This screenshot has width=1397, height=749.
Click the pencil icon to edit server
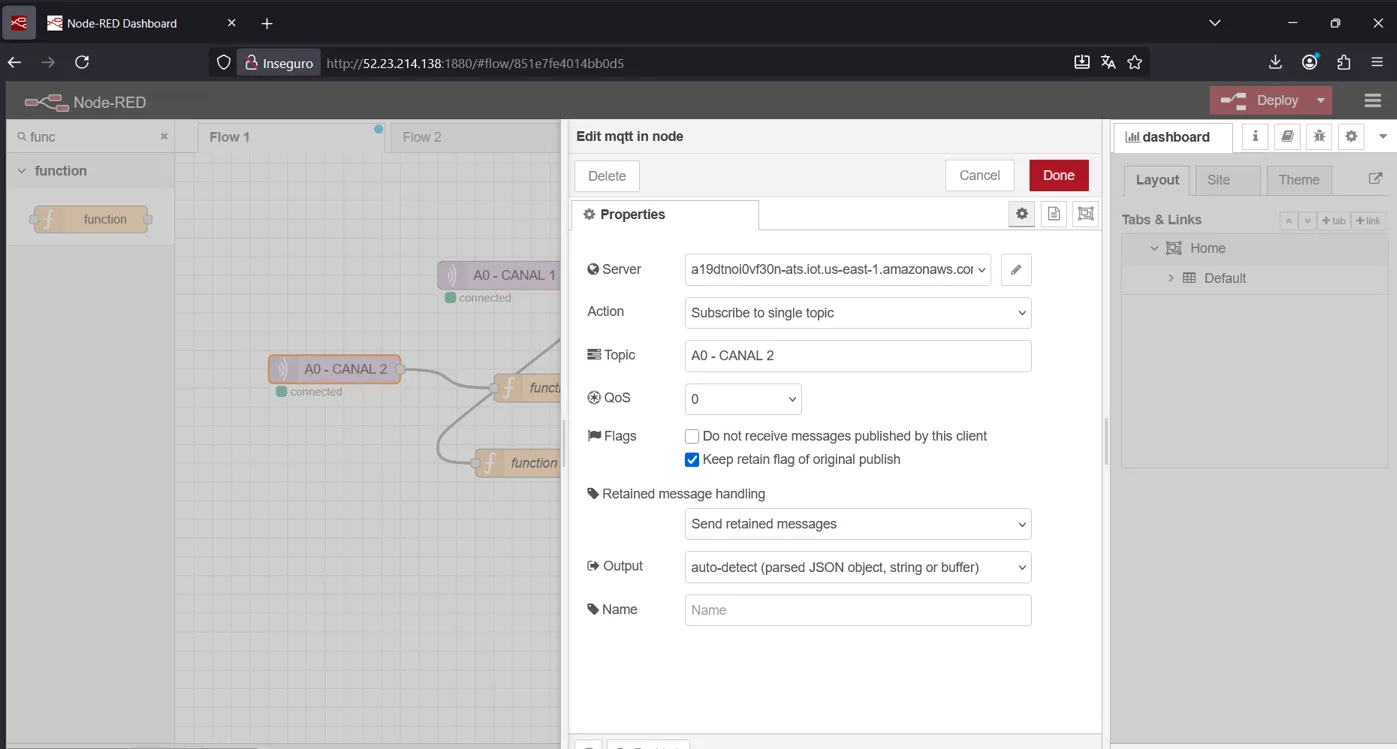tap(1015, 270)
